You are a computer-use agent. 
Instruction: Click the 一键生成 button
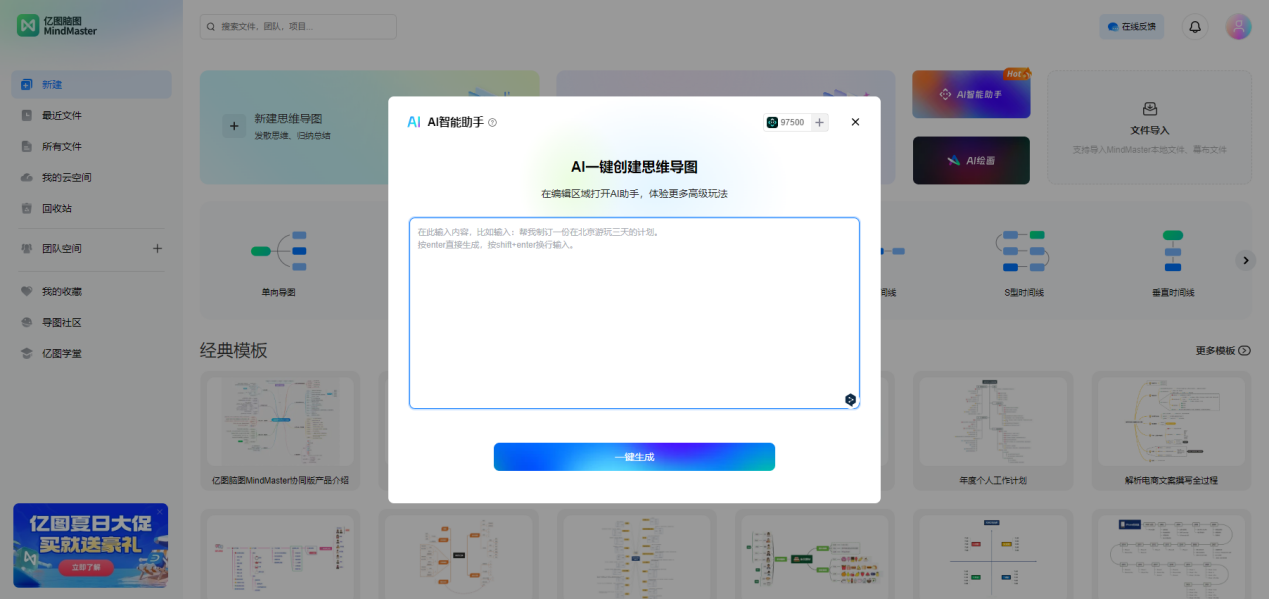(634, 456)
